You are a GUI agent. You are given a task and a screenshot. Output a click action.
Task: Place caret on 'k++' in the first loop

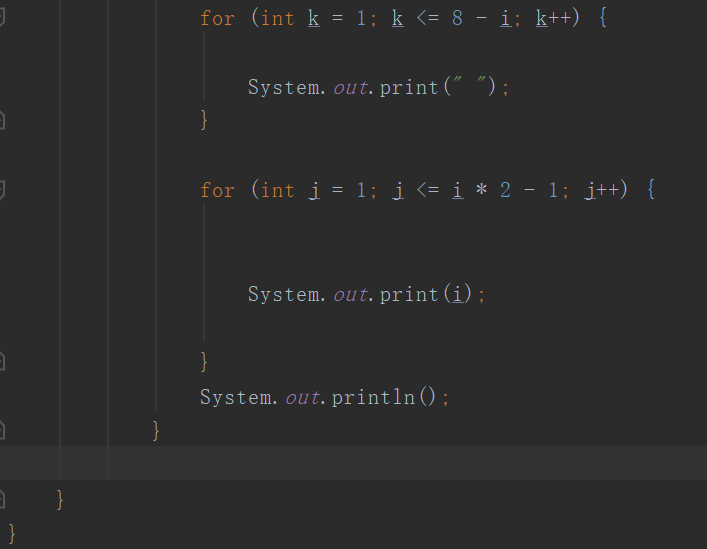click(553, 18)
